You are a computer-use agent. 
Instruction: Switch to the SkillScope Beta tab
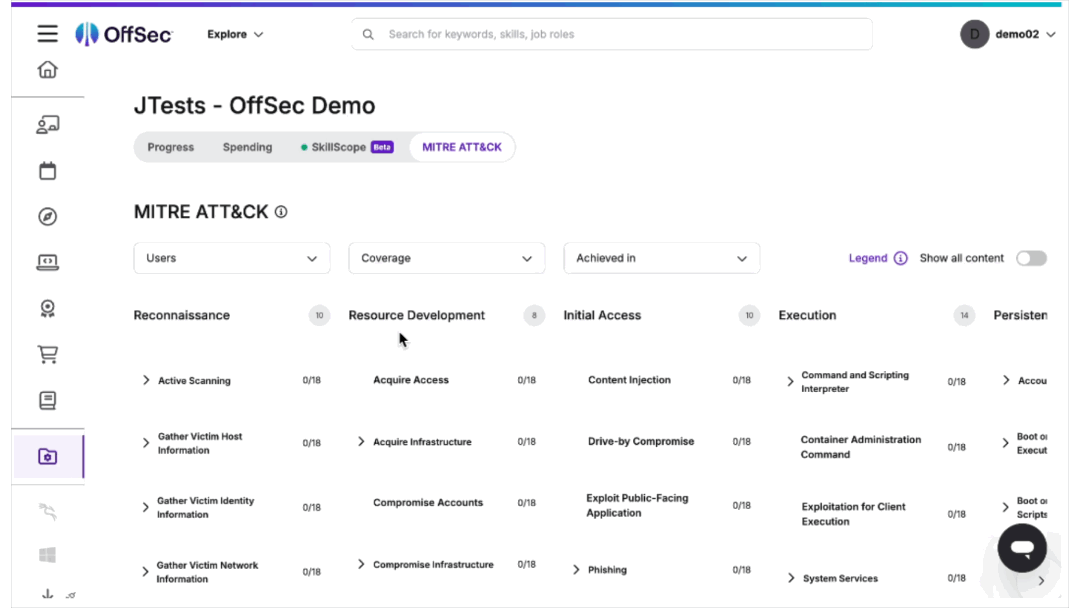[346, 147]
